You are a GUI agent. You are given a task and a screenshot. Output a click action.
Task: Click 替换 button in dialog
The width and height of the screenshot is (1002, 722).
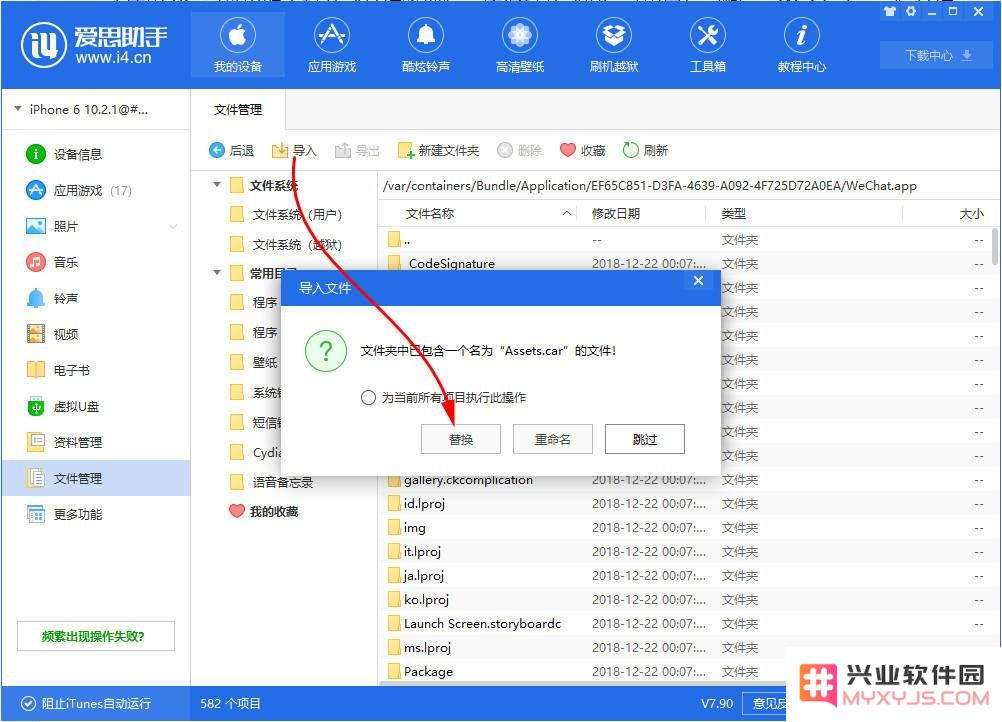click(461, 439)
